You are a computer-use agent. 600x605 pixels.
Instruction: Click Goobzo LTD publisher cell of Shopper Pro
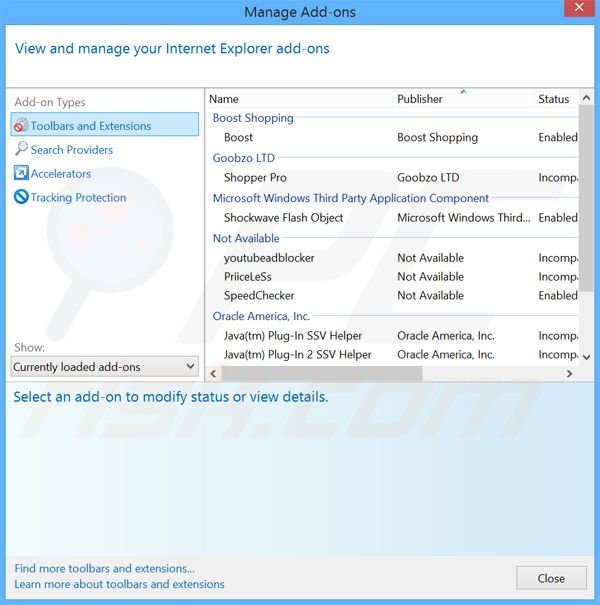coord(428,177)
